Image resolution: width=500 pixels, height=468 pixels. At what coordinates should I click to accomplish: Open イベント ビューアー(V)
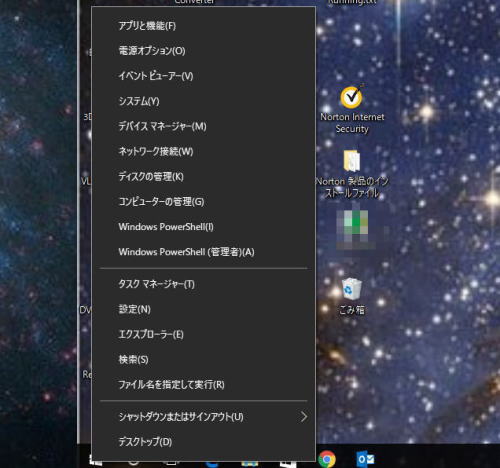204,76
